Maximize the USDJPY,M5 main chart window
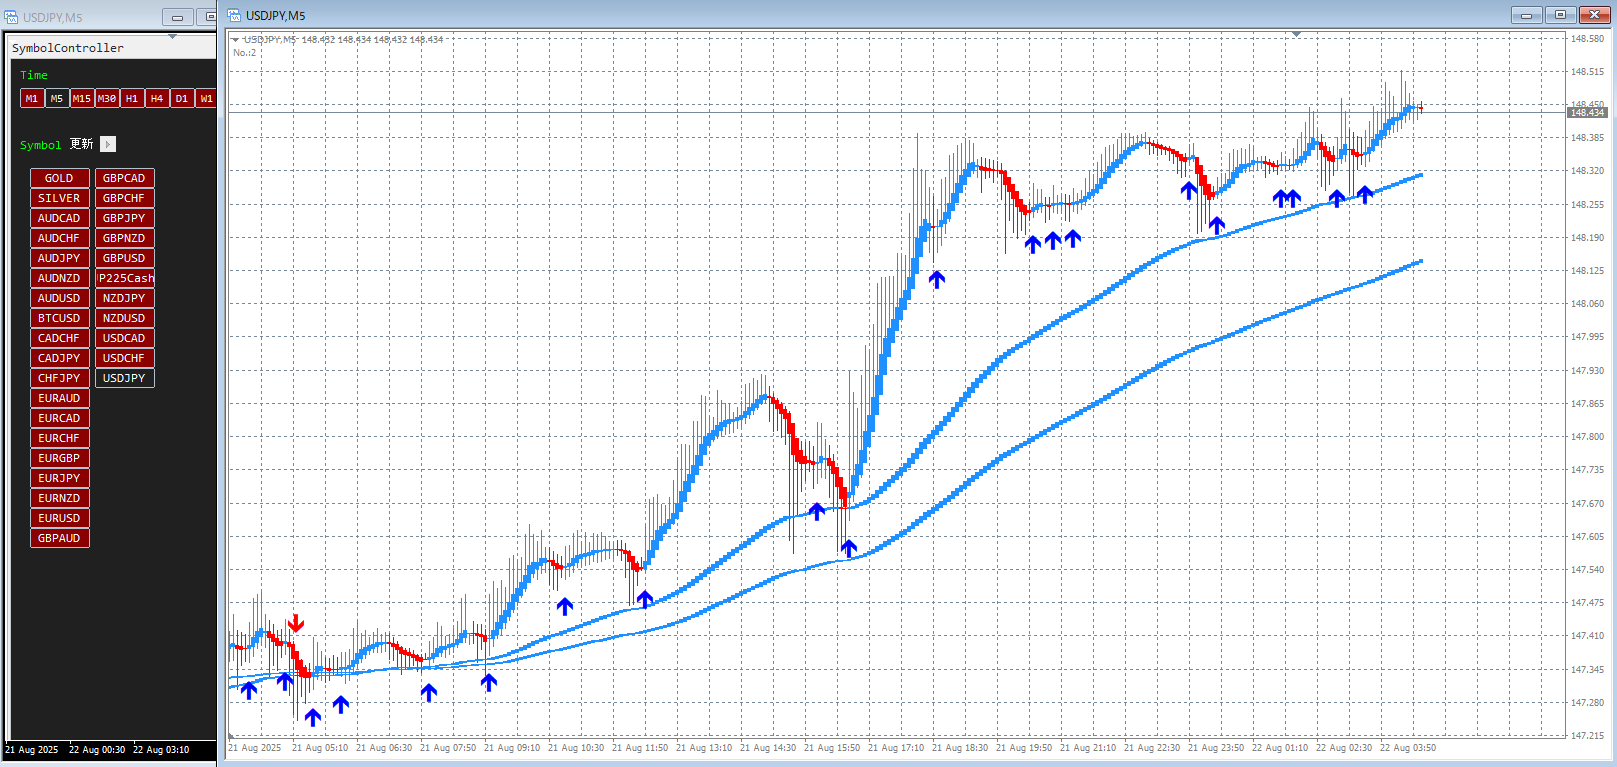Viewport: 1617px width, 767px height. pyautogui.click(x=1559, y=15)
